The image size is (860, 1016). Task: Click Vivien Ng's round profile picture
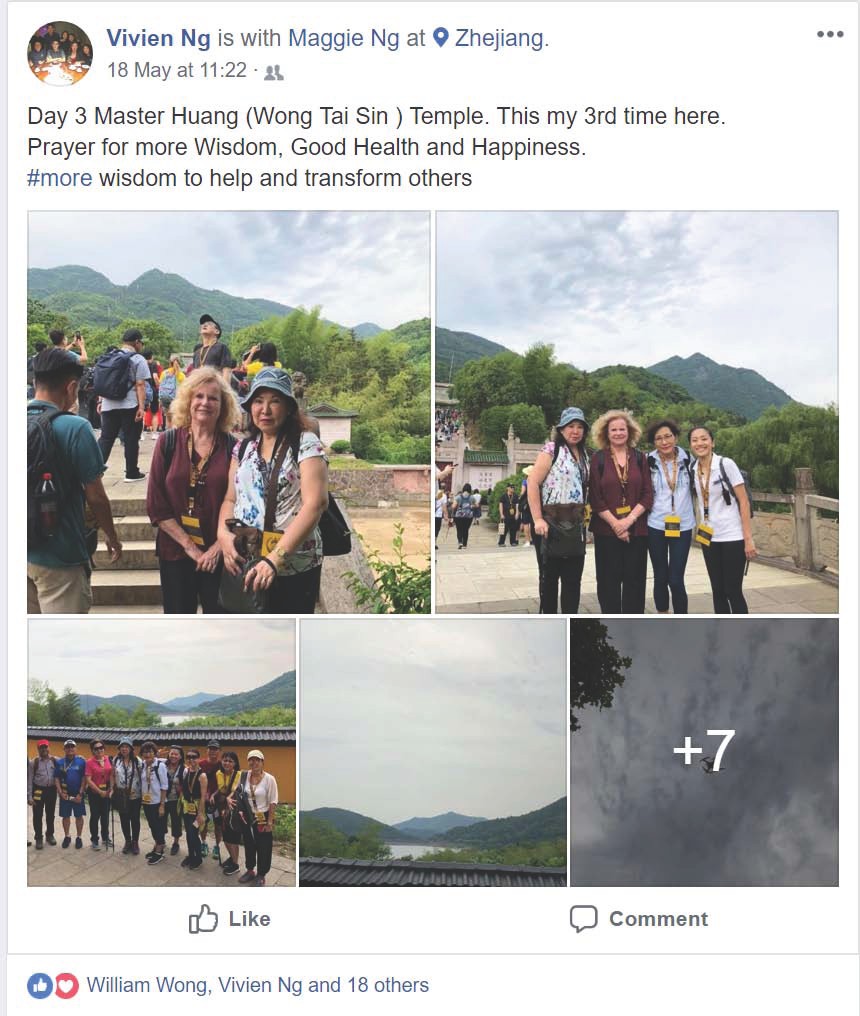click(60, 53)
